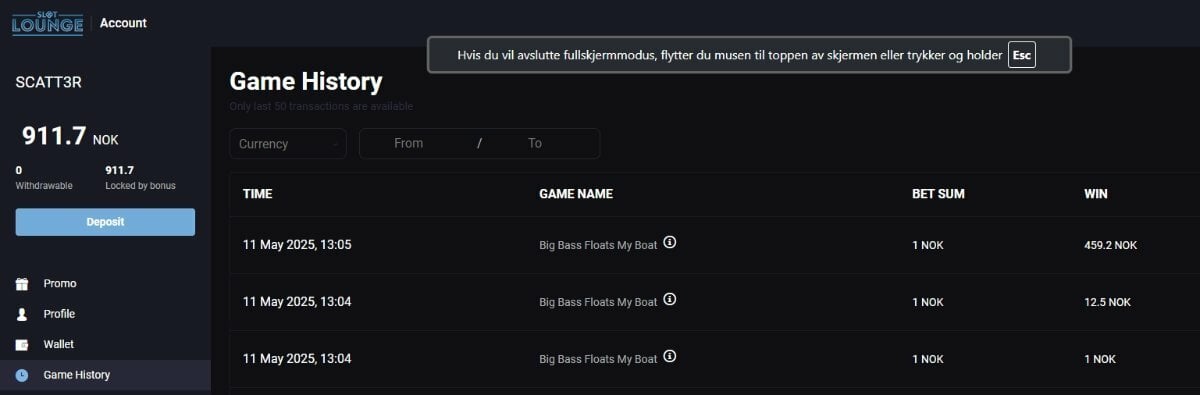Open info icon for 1 NOK win row
Viewport: 1200px width, 395px height.
click(670, 356)
